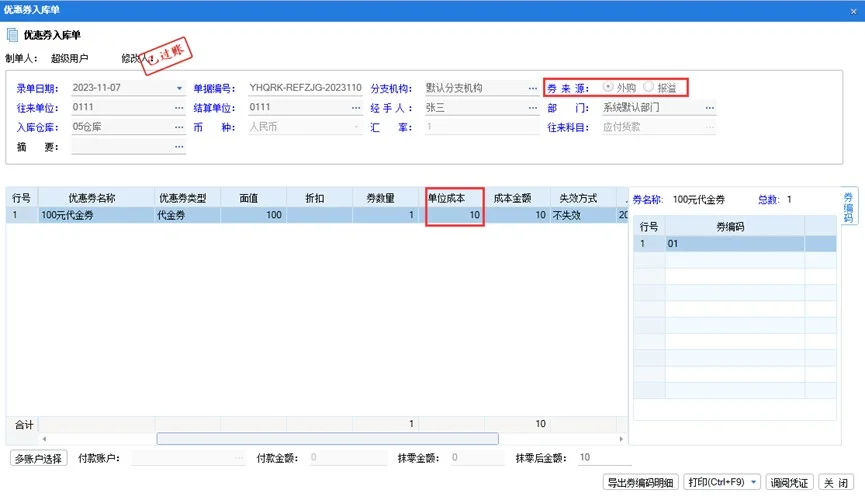Click the 多账户选择 button
The image size is (865, 500).
(39, 459)
